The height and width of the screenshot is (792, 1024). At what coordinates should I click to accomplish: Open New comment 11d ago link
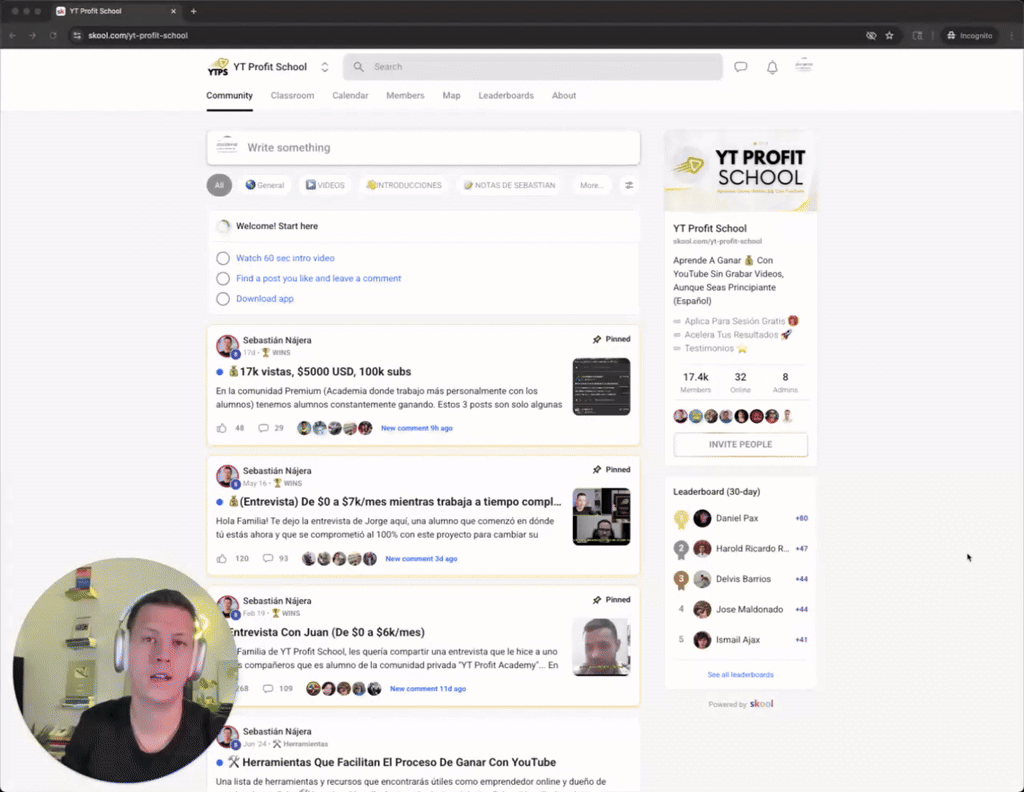pyautogui.click(x=428, y=689)
